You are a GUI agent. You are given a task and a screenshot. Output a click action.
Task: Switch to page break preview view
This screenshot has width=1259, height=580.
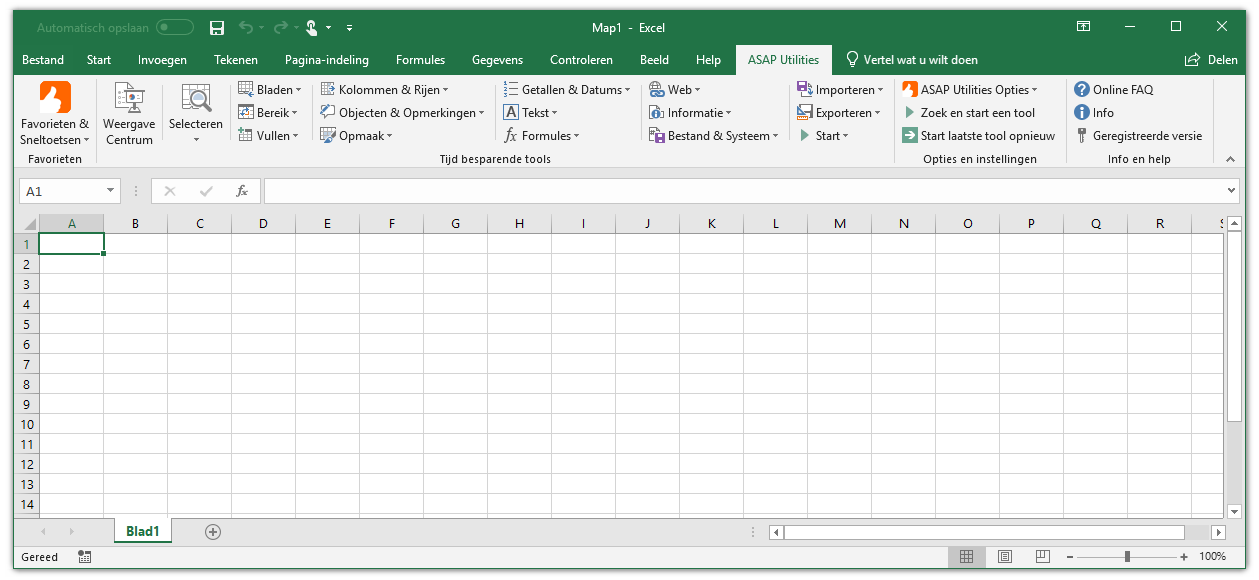pos(1043,557)
